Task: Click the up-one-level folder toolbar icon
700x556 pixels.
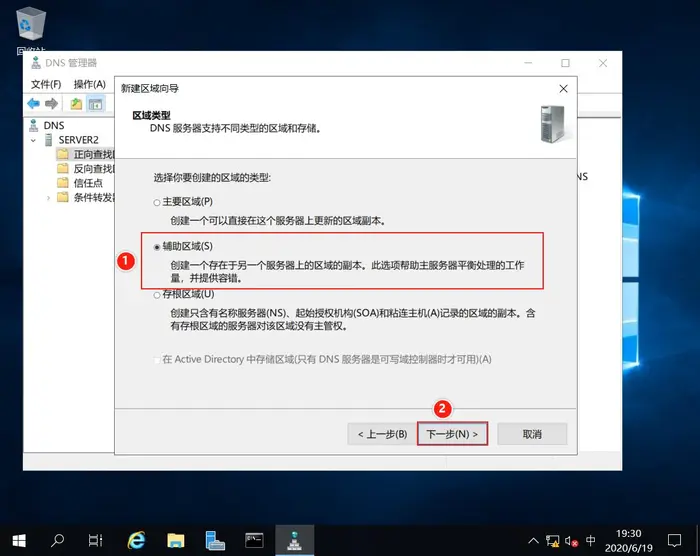Action: 76,104
